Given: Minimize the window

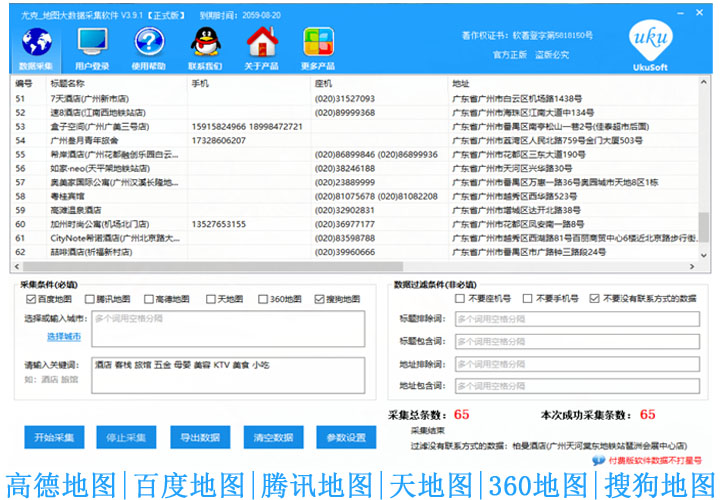Looking at the screenshot, I should pos(681,13).
